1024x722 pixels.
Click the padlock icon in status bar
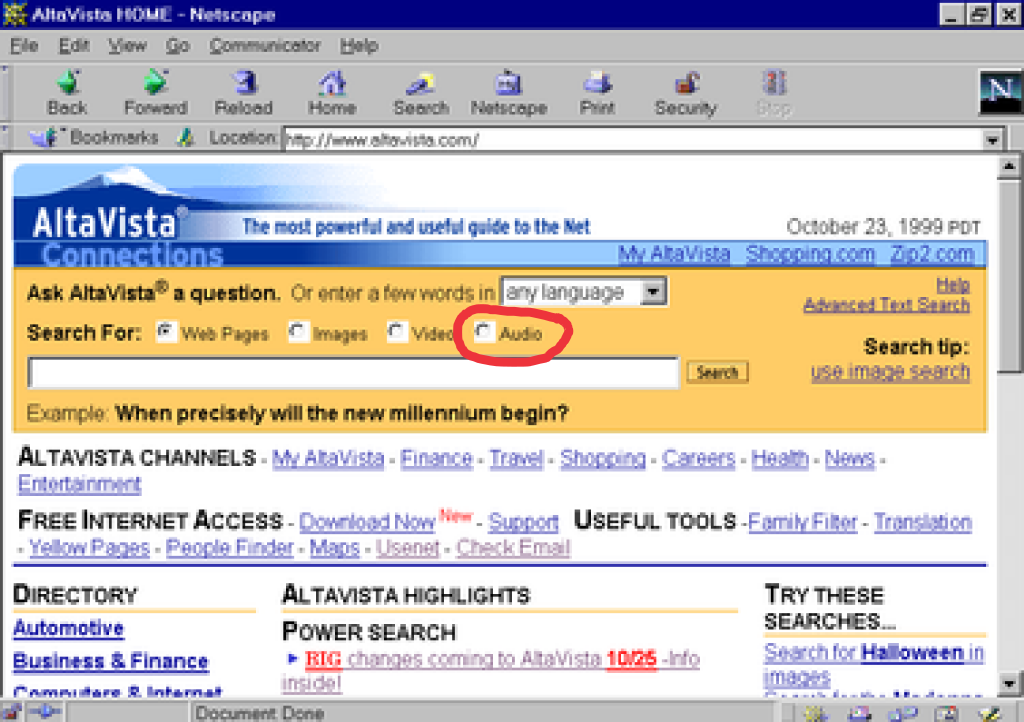pos(12,712)
